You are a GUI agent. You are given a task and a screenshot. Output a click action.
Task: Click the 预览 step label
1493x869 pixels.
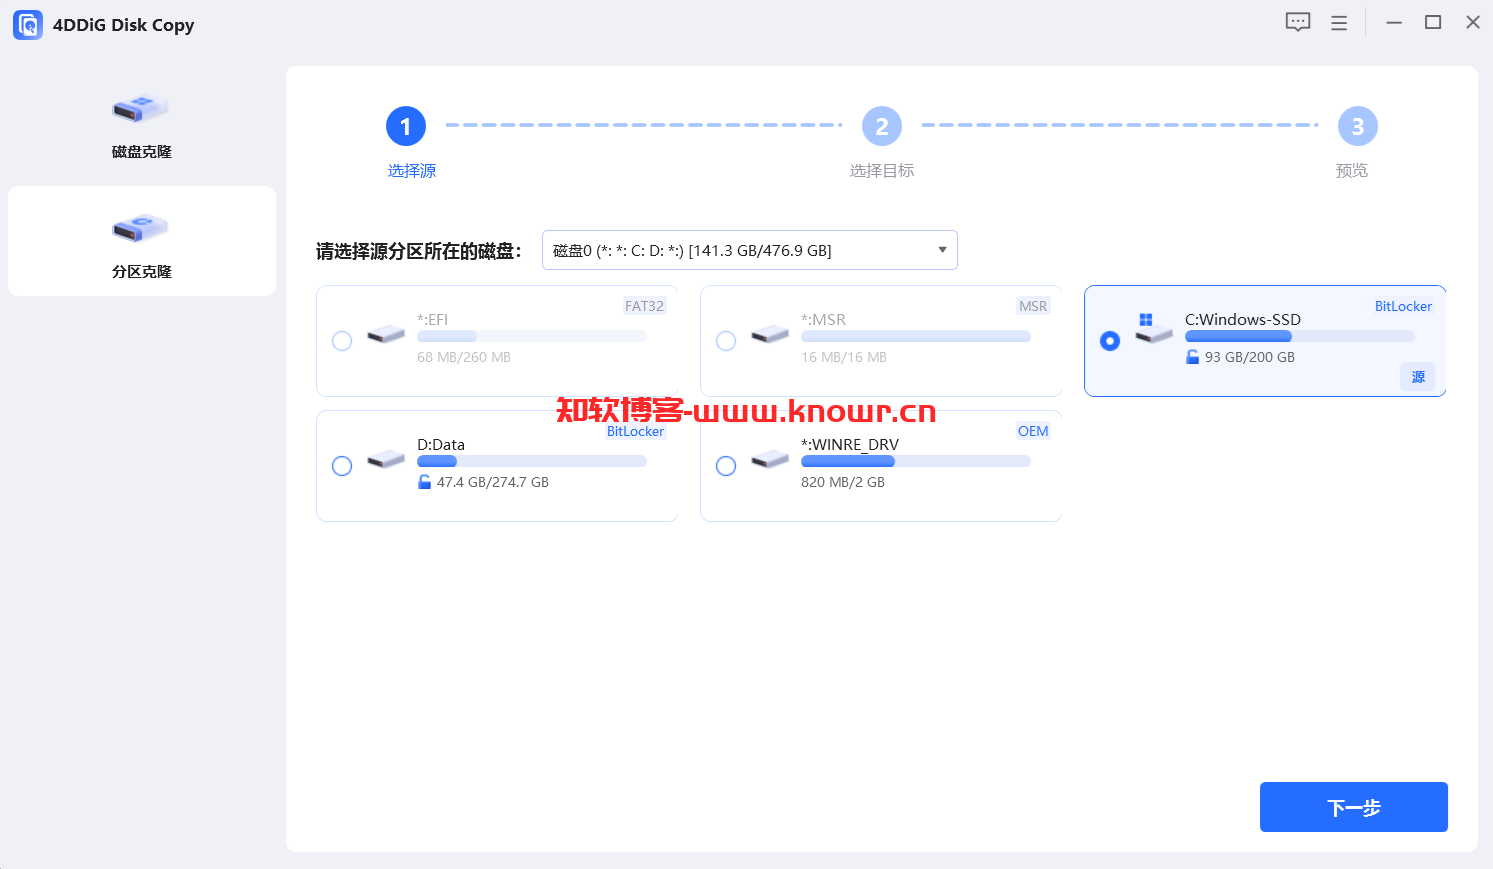coord(1352,171)
